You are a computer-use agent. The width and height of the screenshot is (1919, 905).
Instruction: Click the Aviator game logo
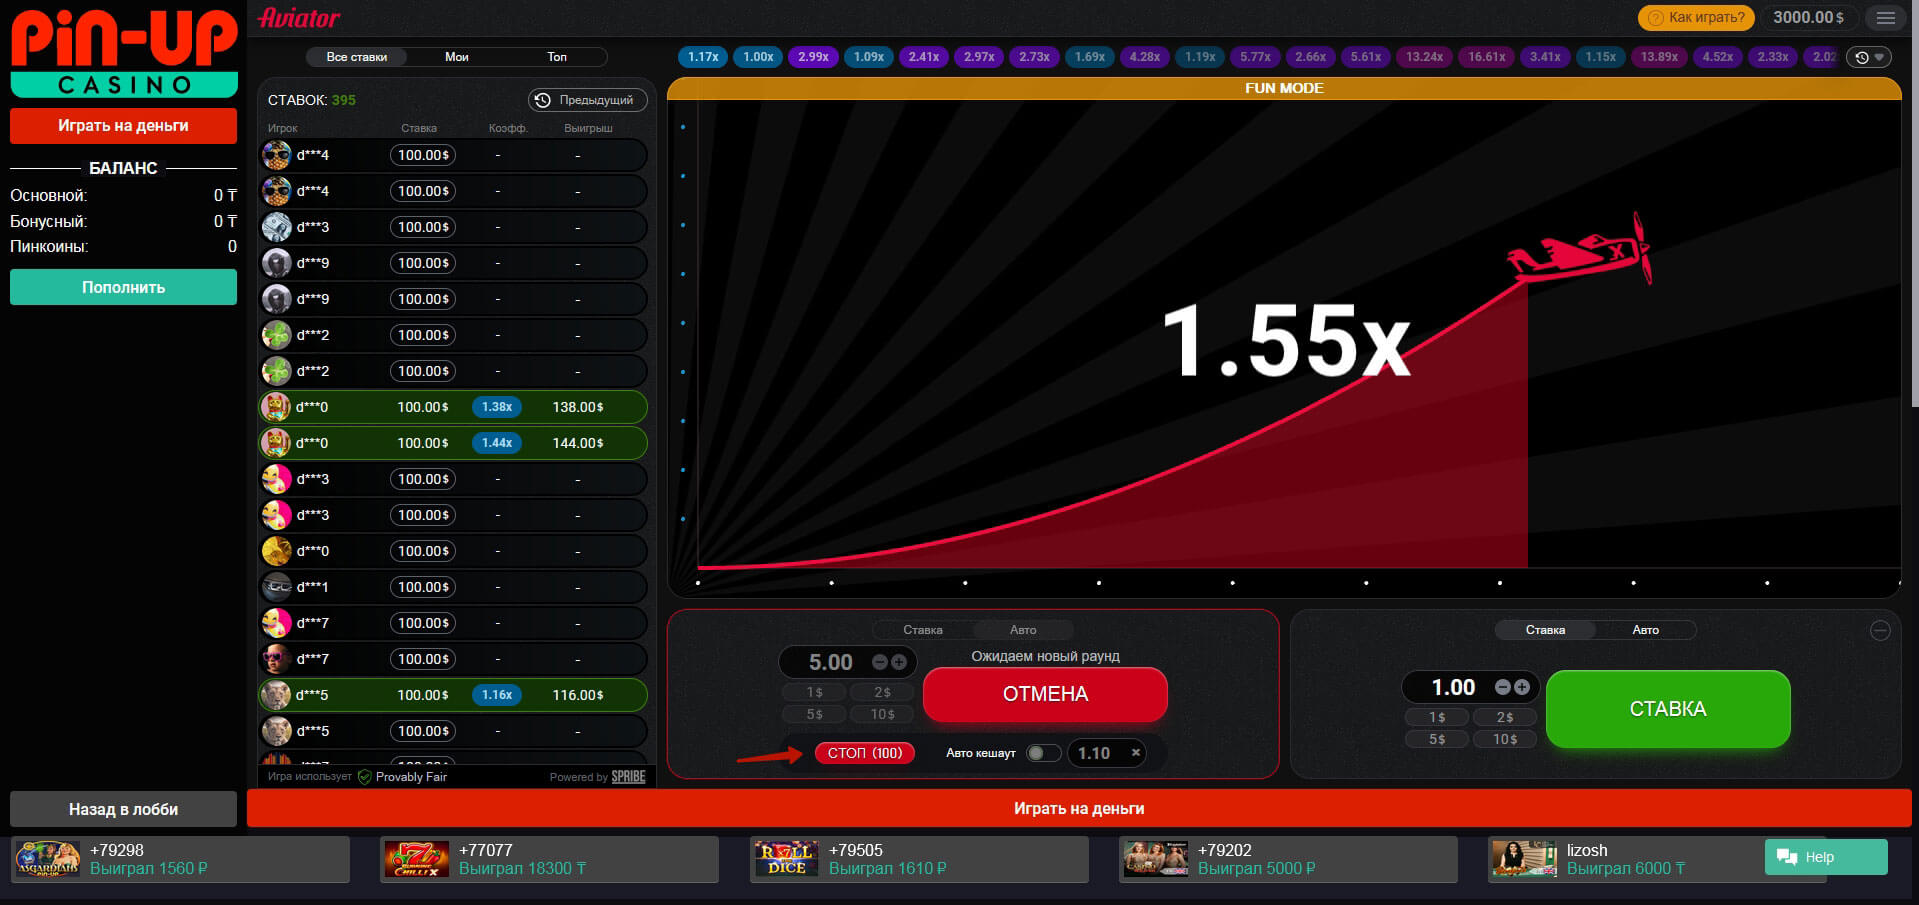[299, 18]
